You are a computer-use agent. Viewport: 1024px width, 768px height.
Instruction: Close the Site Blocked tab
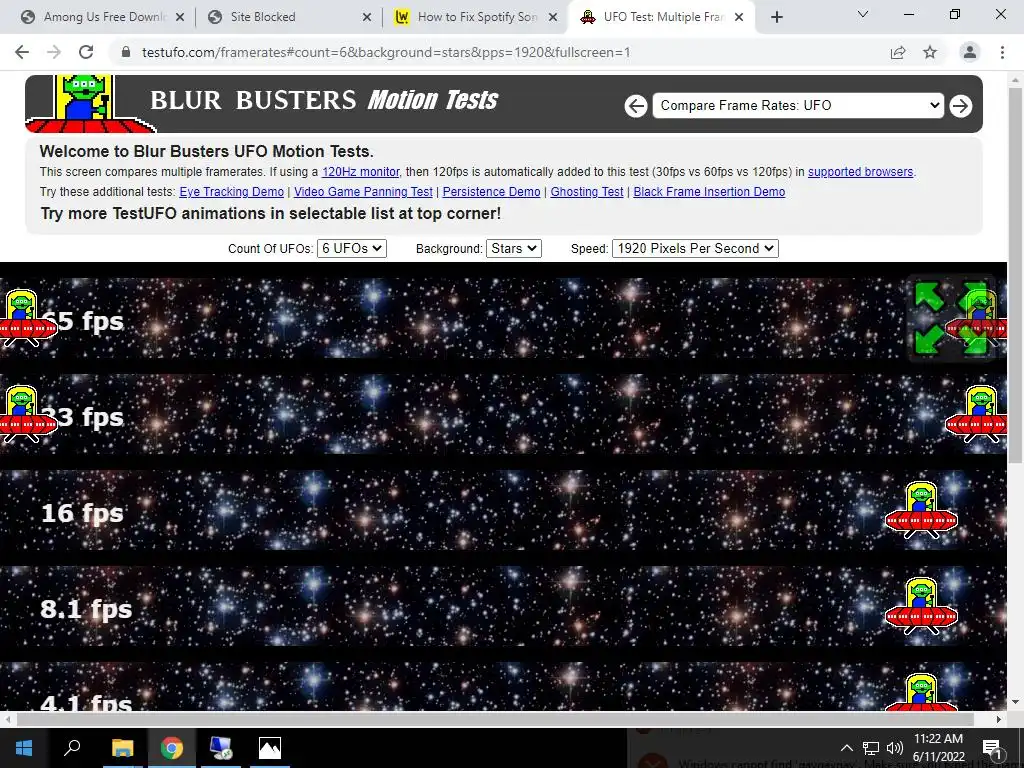point(367,17)
